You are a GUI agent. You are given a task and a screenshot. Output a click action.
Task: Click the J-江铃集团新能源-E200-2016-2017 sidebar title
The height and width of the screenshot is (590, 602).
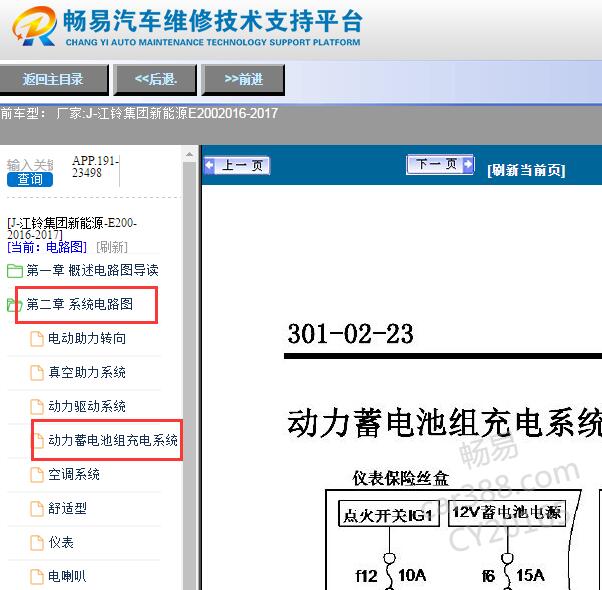point(72,228)
